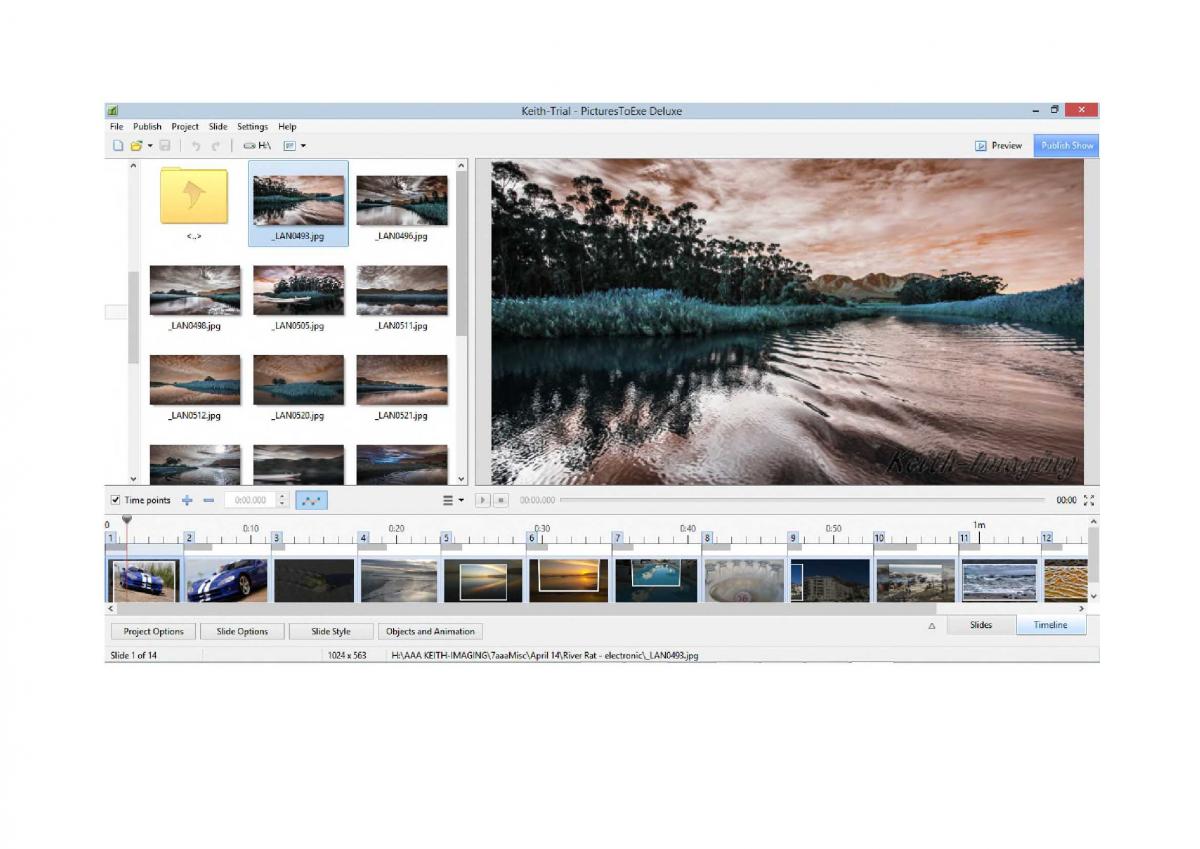Image resolution: width=1200 pixels, height=849 pixels.
Task: Click the undo arrow in the toolbar
Action: (196, 146)
